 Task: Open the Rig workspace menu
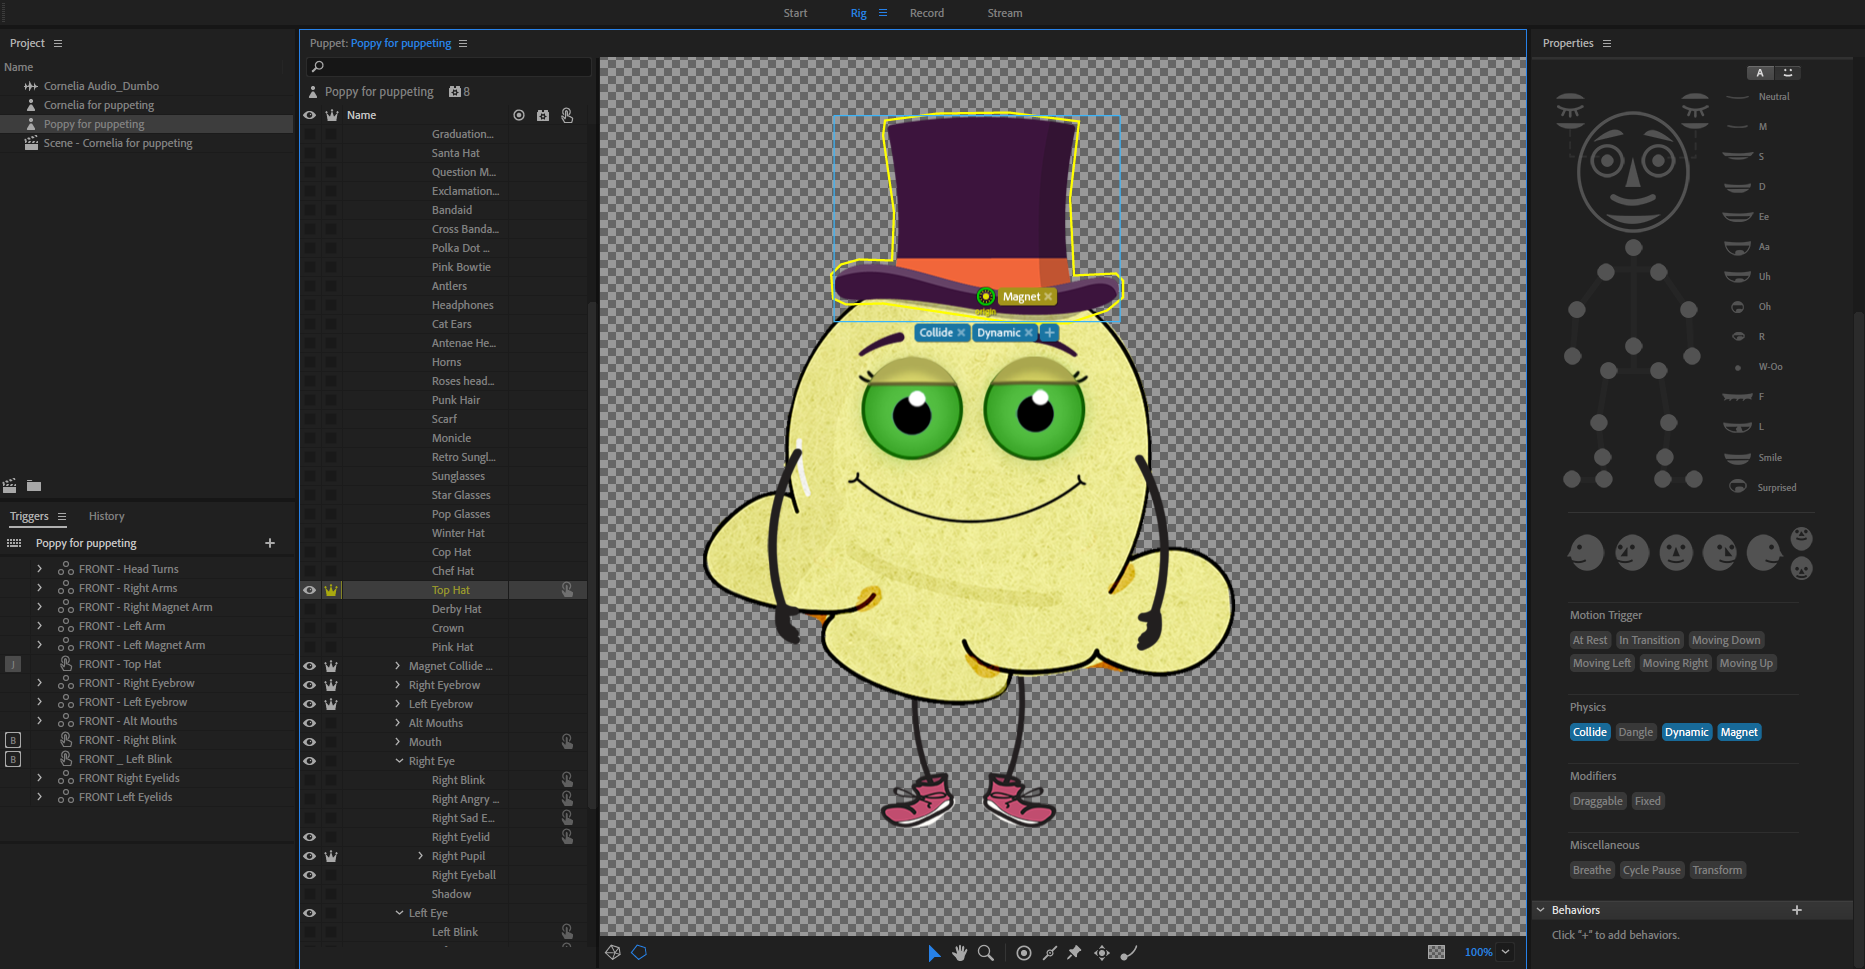pos(883,13)
